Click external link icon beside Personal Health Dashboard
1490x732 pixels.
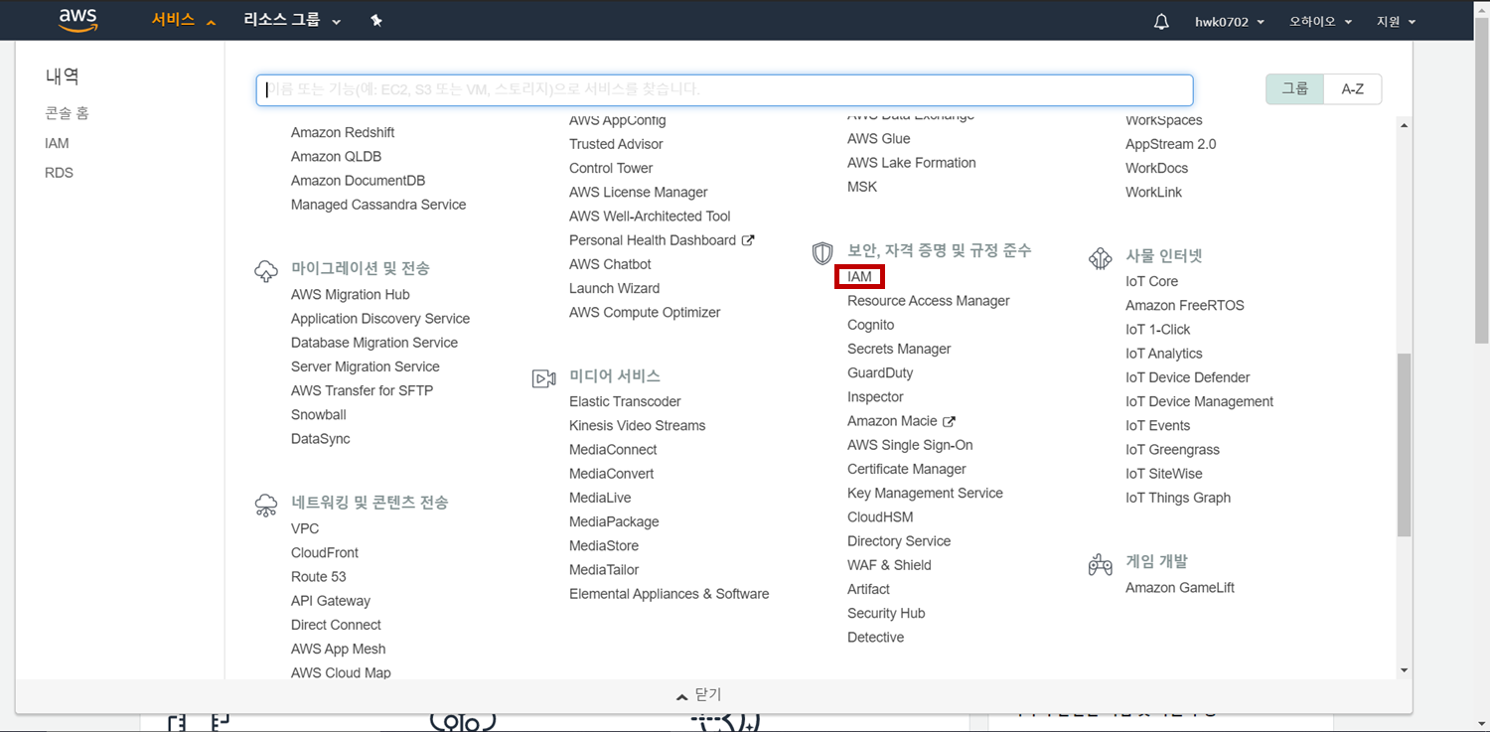747,240
